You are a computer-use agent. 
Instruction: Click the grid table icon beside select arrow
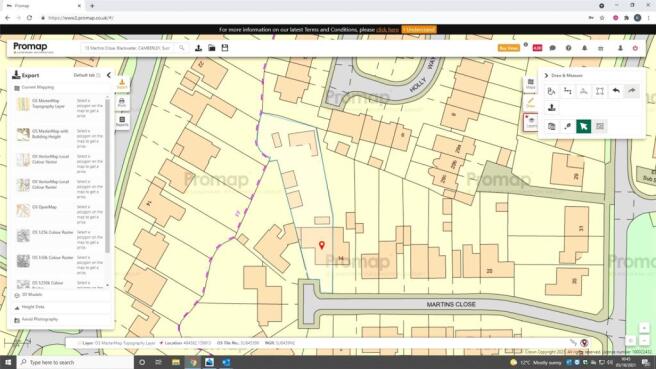[x=600, y=126]
